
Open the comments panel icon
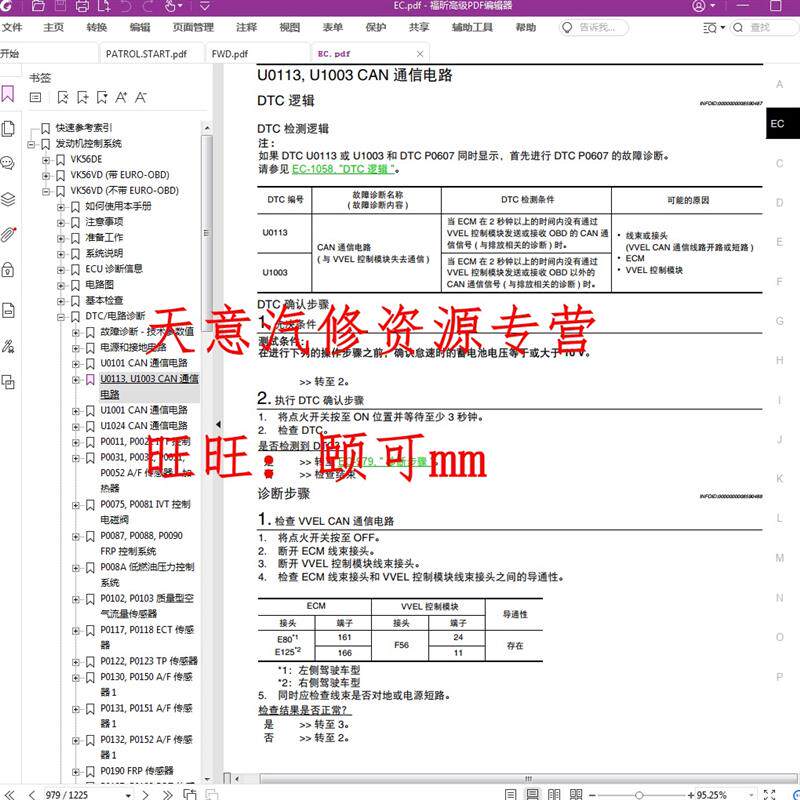(x=8, y=163)
